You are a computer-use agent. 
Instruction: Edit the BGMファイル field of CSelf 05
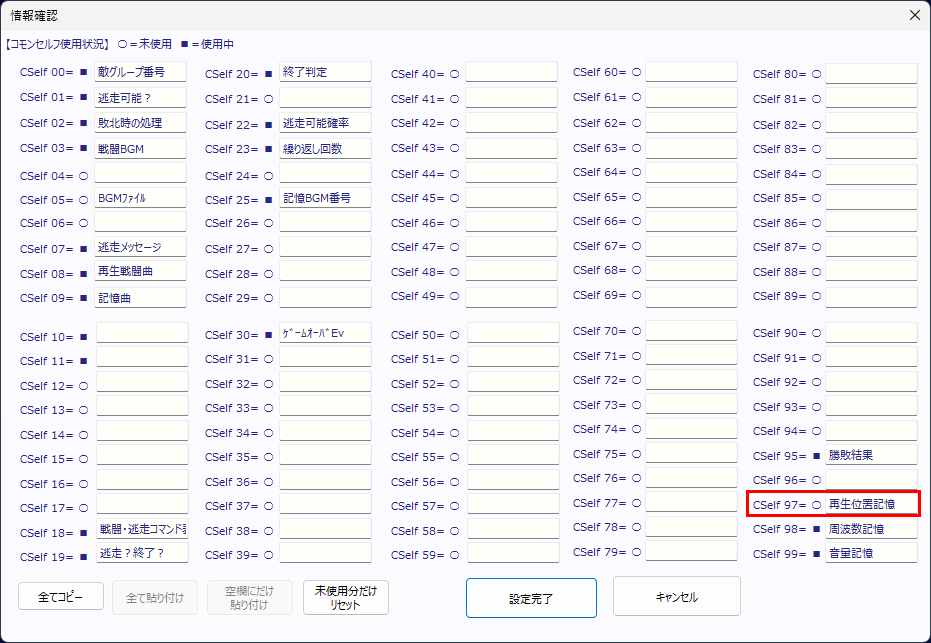pyautogui.click(x=141, y=199)
